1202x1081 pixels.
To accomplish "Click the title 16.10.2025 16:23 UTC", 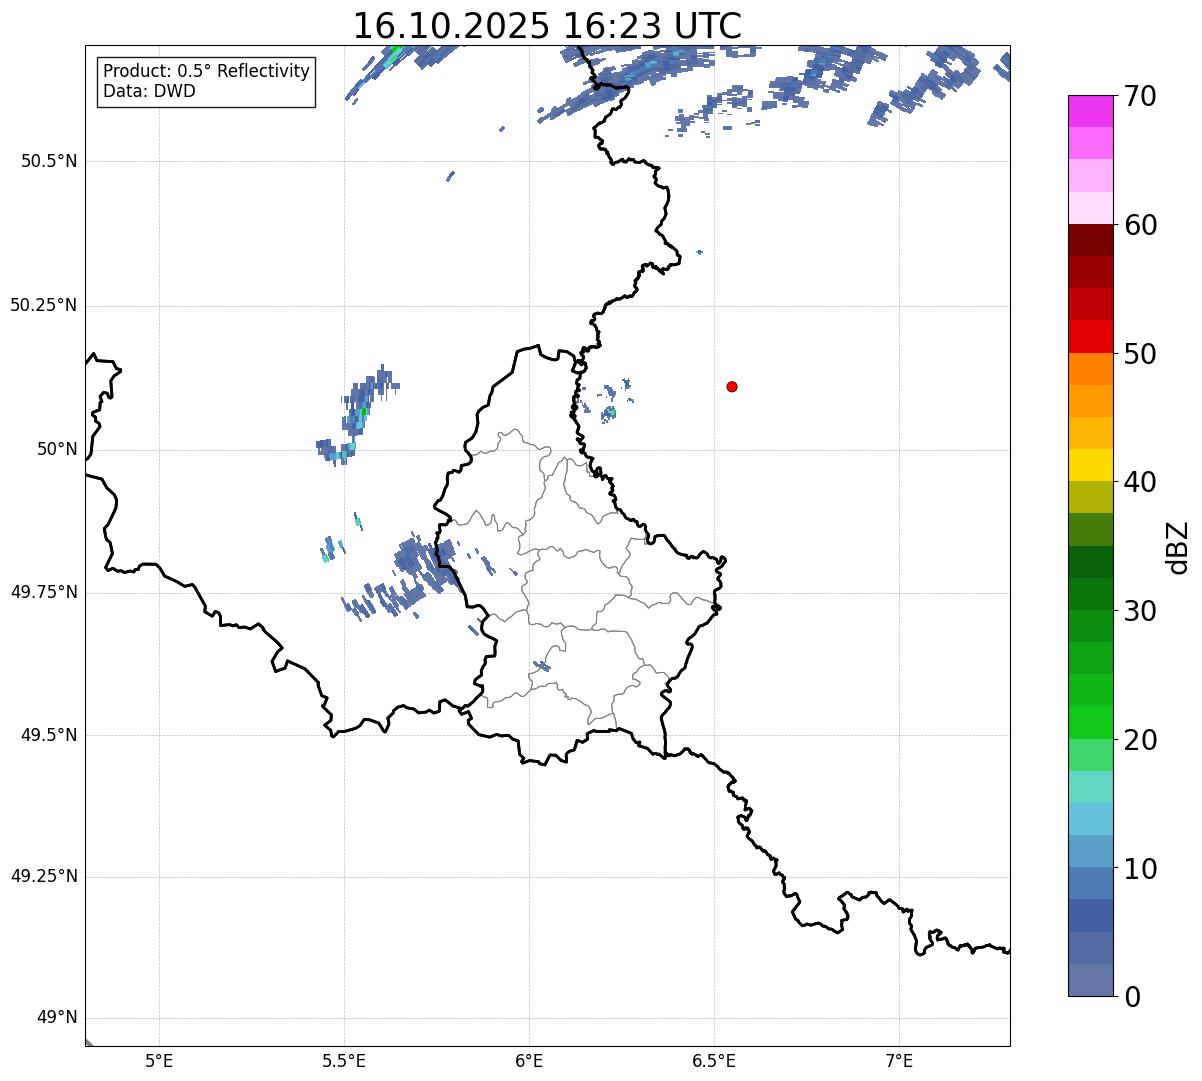I will point(547,25).
